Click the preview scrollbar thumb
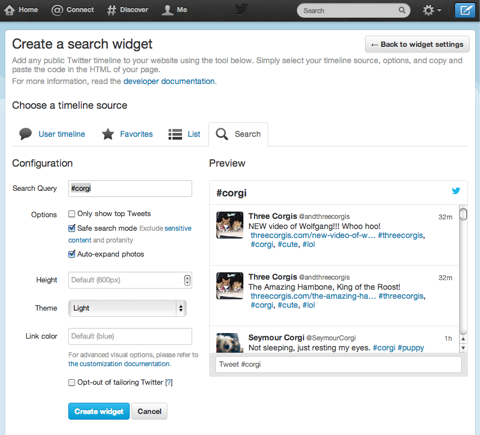Viewport: 480px width, 435px height. (463, 214)
